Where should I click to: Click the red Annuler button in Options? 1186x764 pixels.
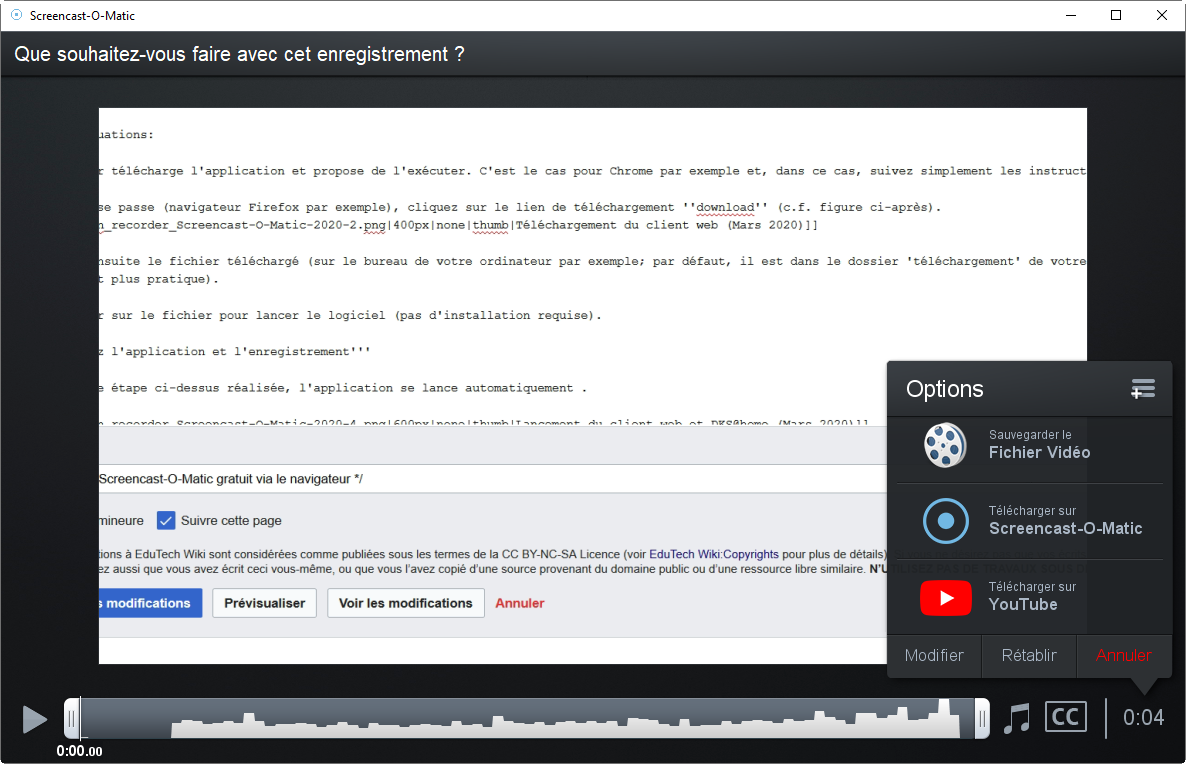1124,655
